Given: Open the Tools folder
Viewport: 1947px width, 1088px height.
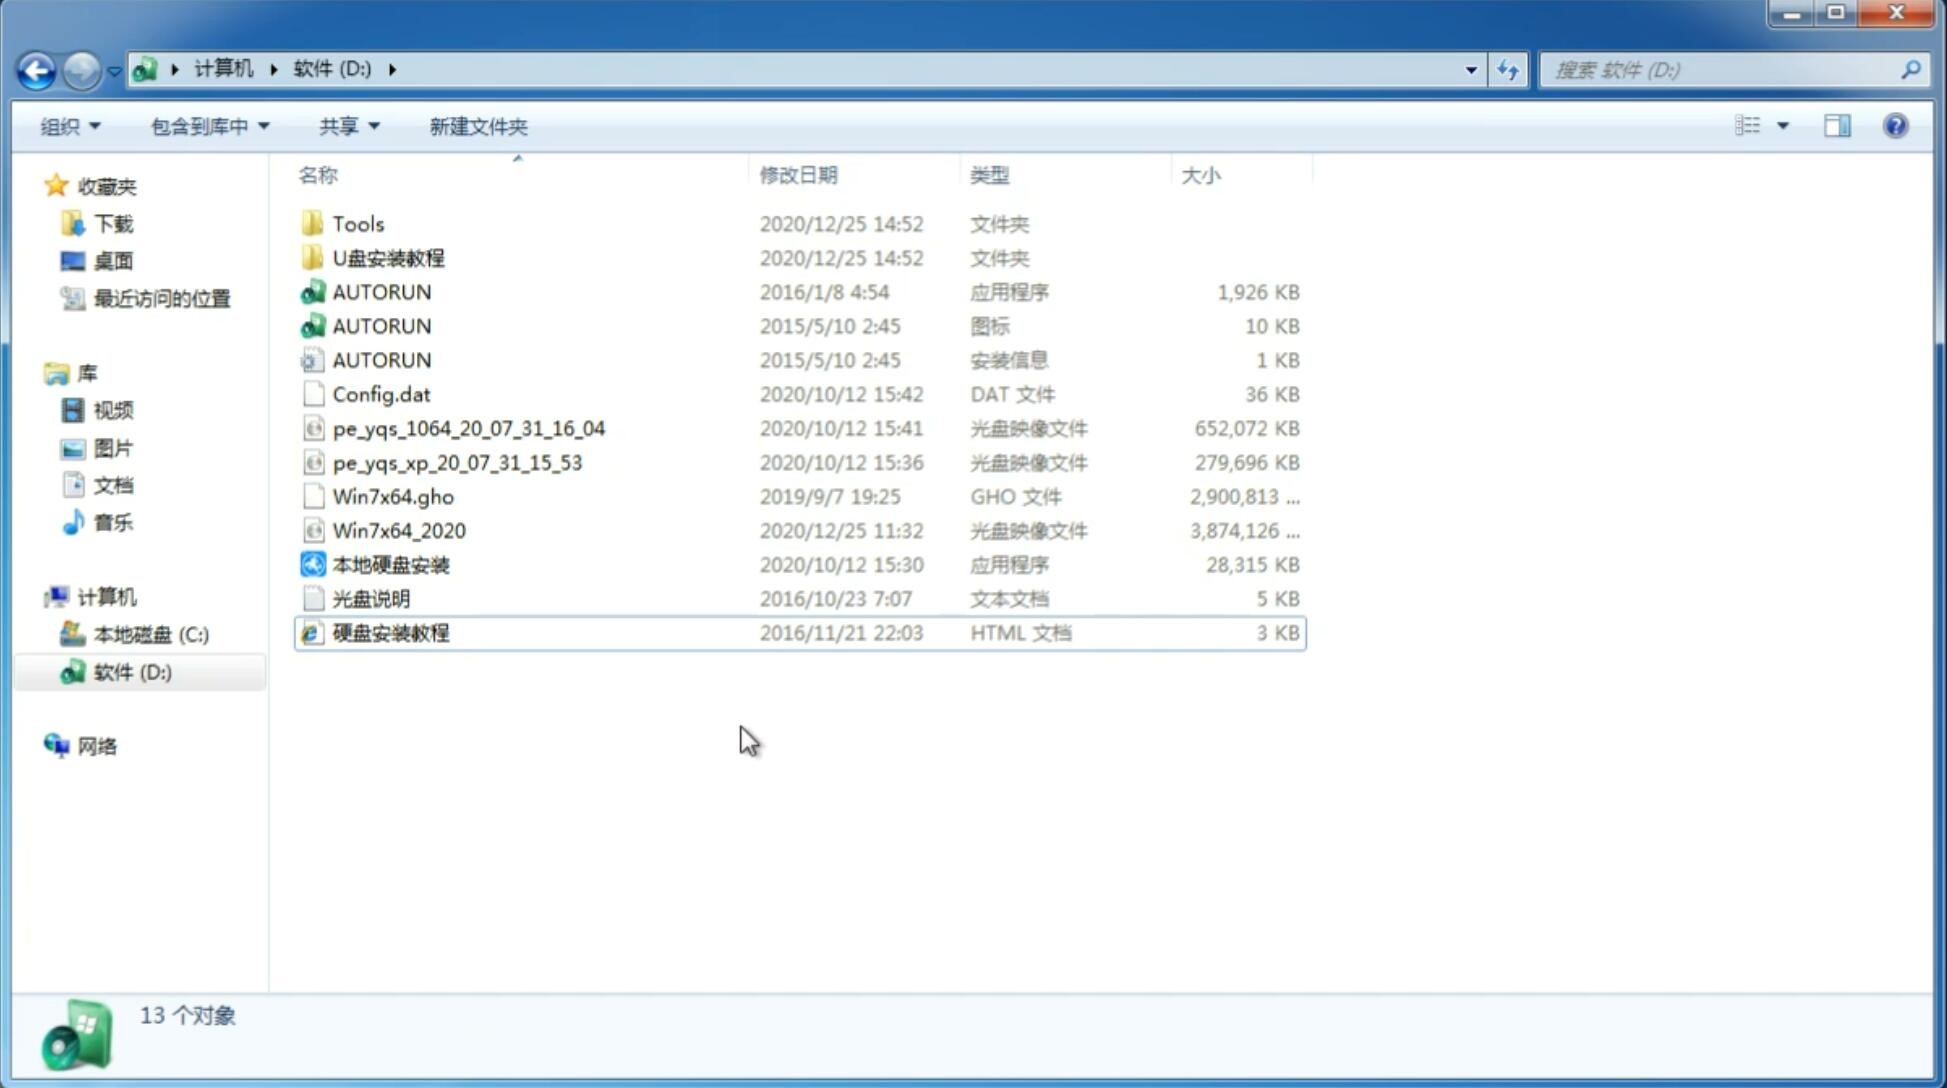Looking at the screenshot, I should (358, 223).
